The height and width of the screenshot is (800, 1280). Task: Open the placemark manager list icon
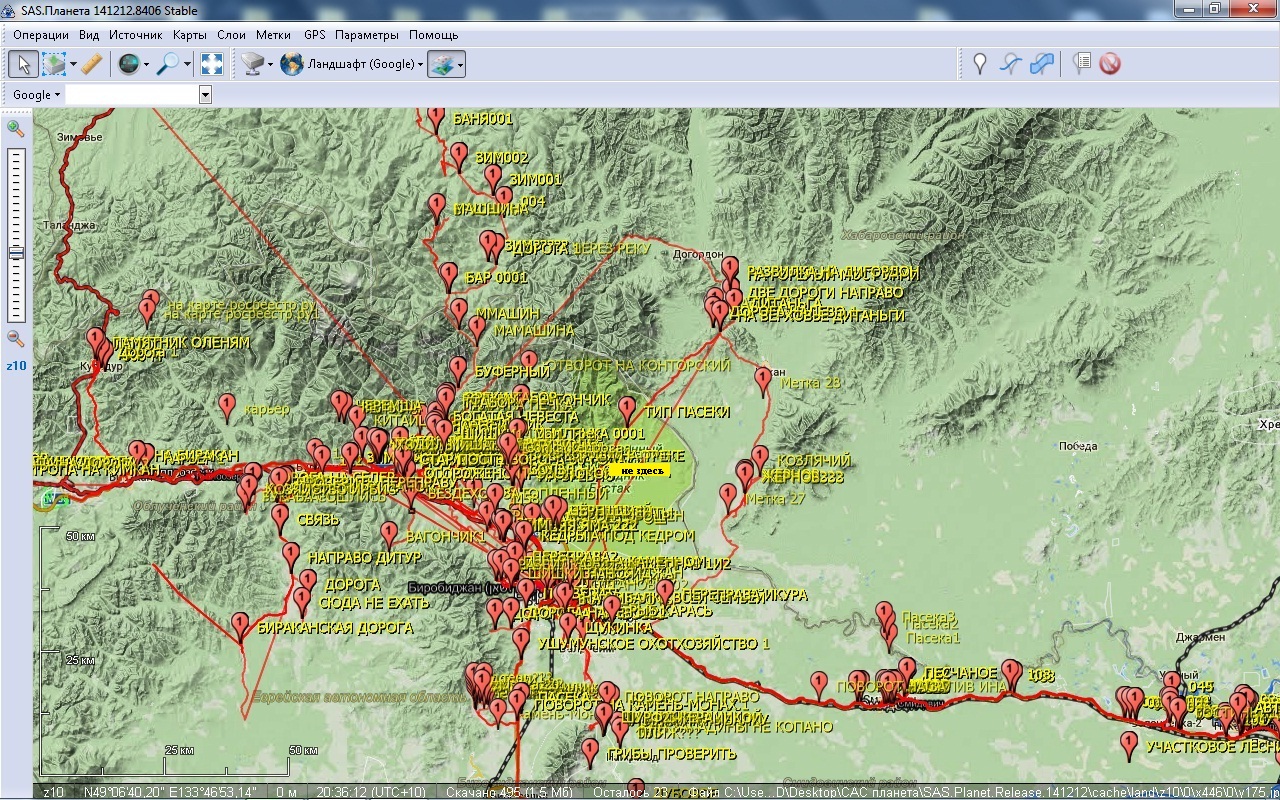point(1081,64)
